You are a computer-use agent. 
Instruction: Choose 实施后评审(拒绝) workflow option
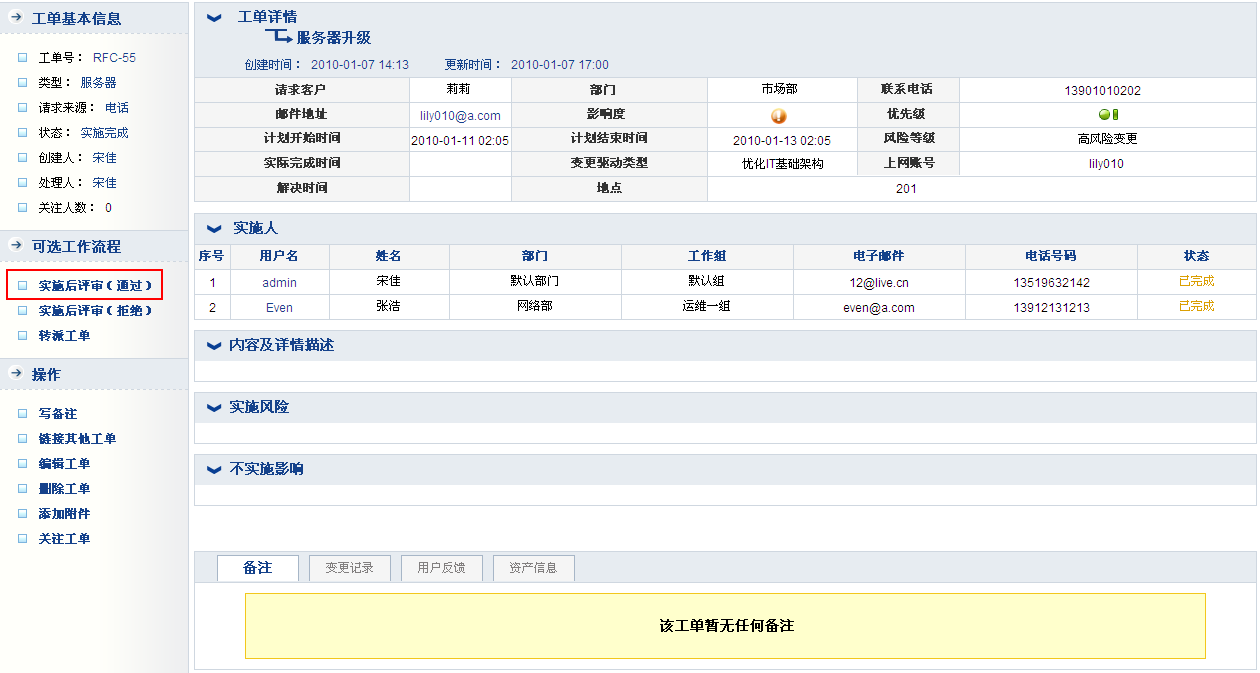click(95, 311)
